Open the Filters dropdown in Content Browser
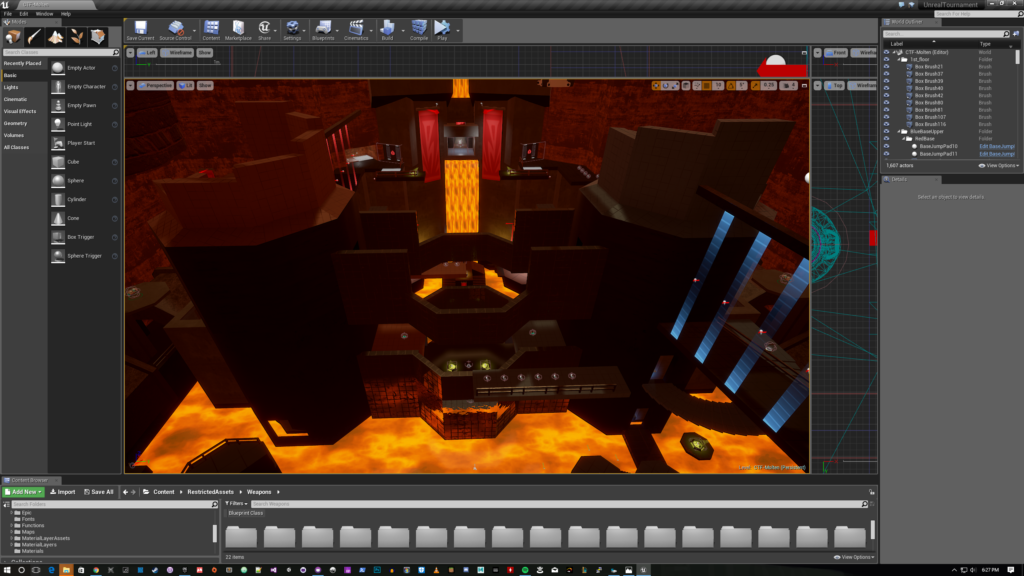 [x=236, y=504]
